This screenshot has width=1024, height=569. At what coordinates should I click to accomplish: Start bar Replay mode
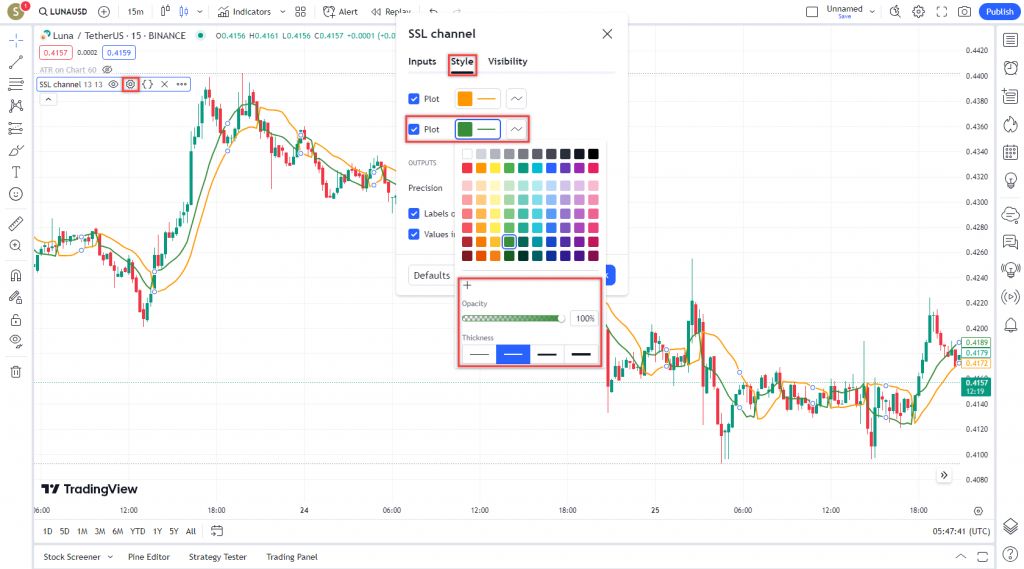point(391,12)
